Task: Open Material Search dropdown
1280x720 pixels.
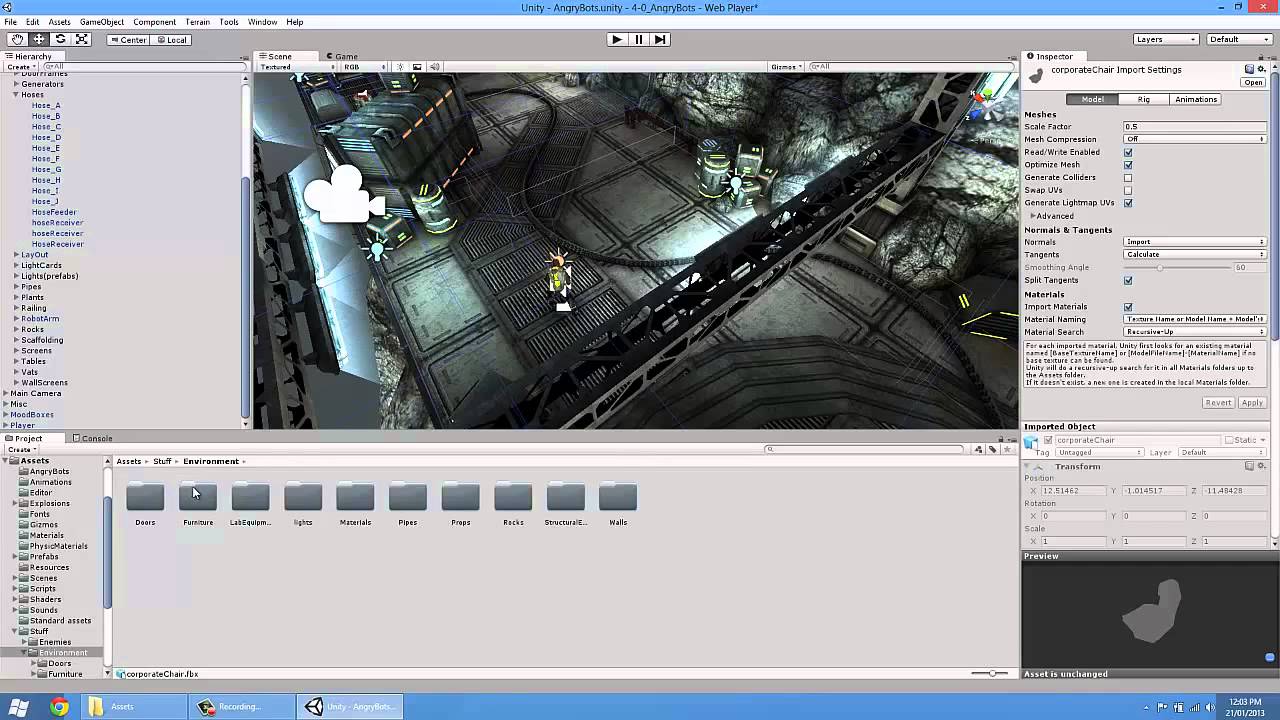Action: tap(1195, 331)
